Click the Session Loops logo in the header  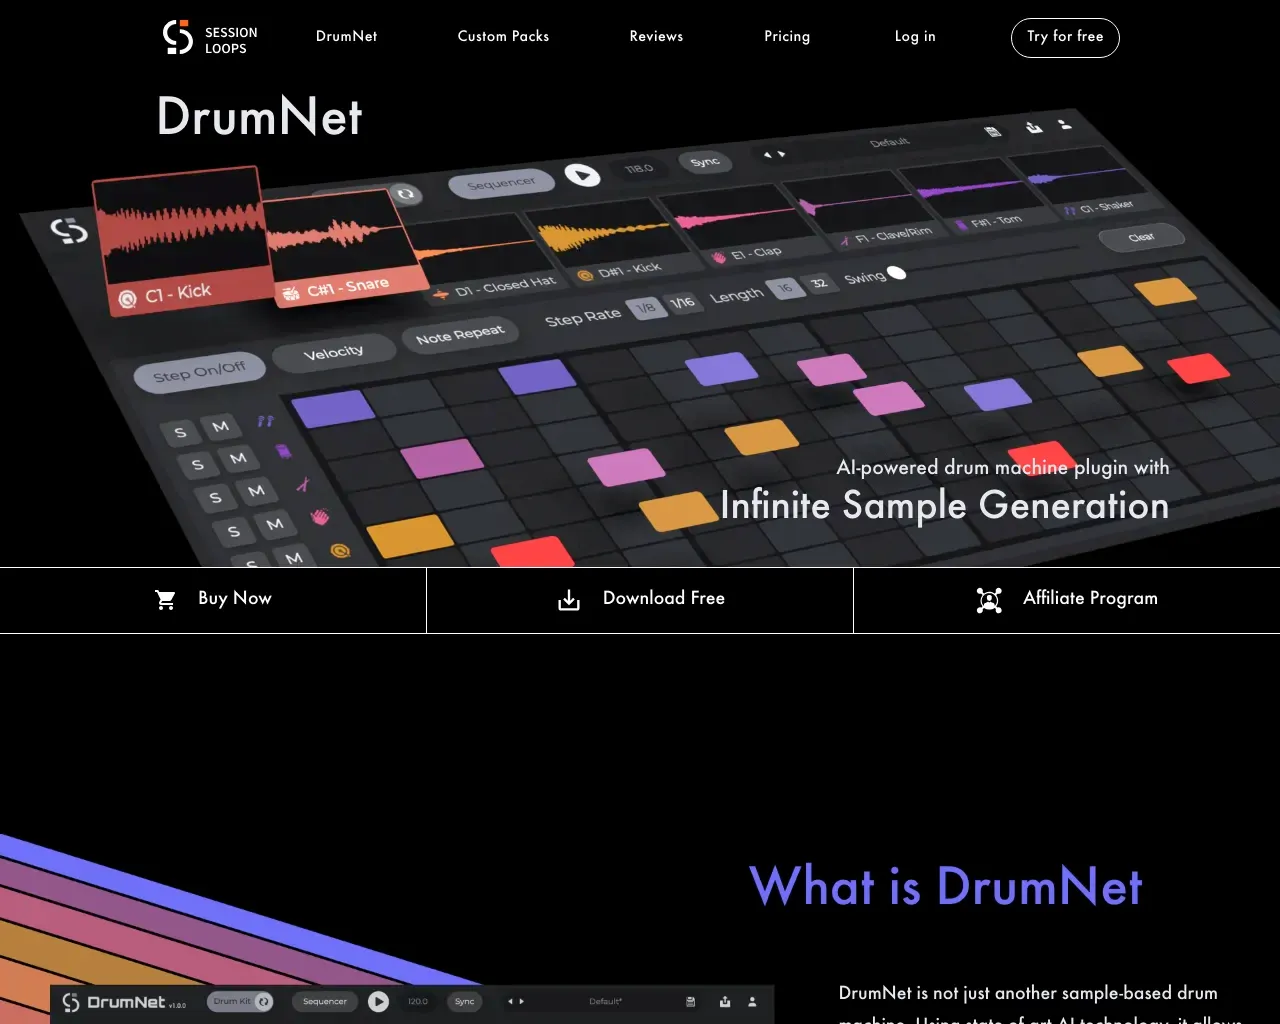[210, 38]
